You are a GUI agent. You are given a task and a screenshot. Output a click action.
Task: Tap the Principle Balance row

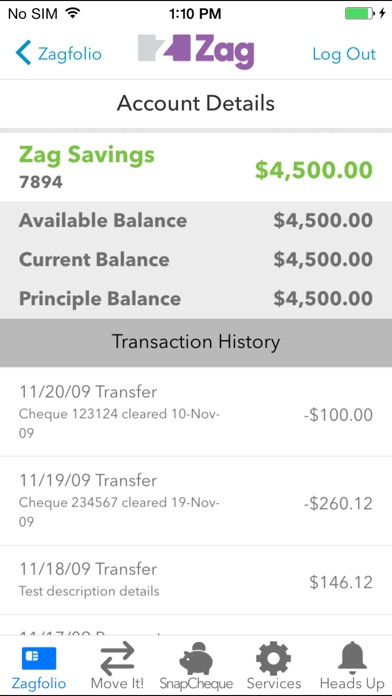196,298
